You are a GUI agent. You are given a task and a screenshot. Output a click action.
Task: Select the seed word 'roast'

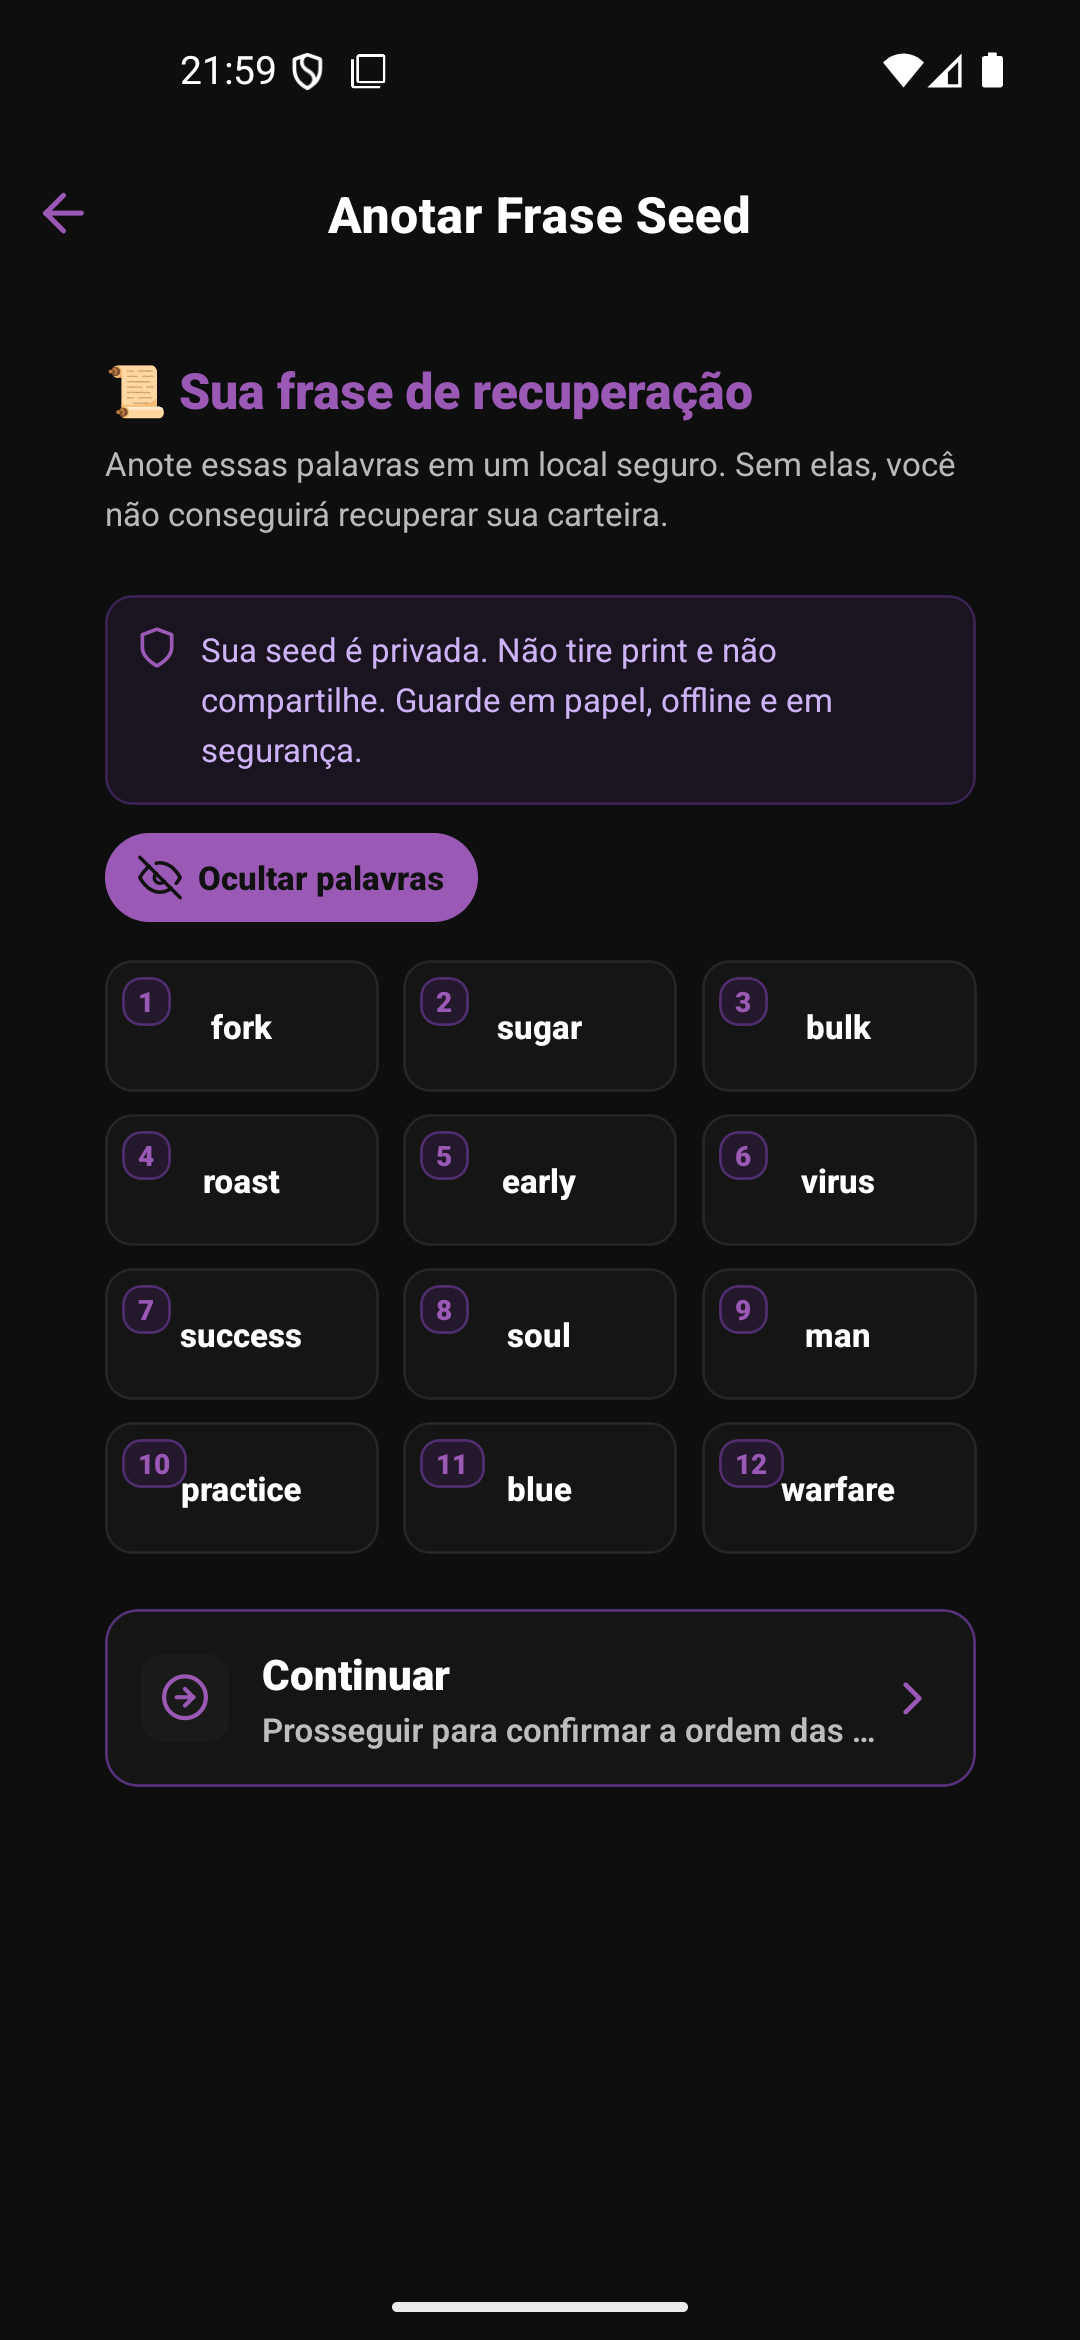[242, 1181]
